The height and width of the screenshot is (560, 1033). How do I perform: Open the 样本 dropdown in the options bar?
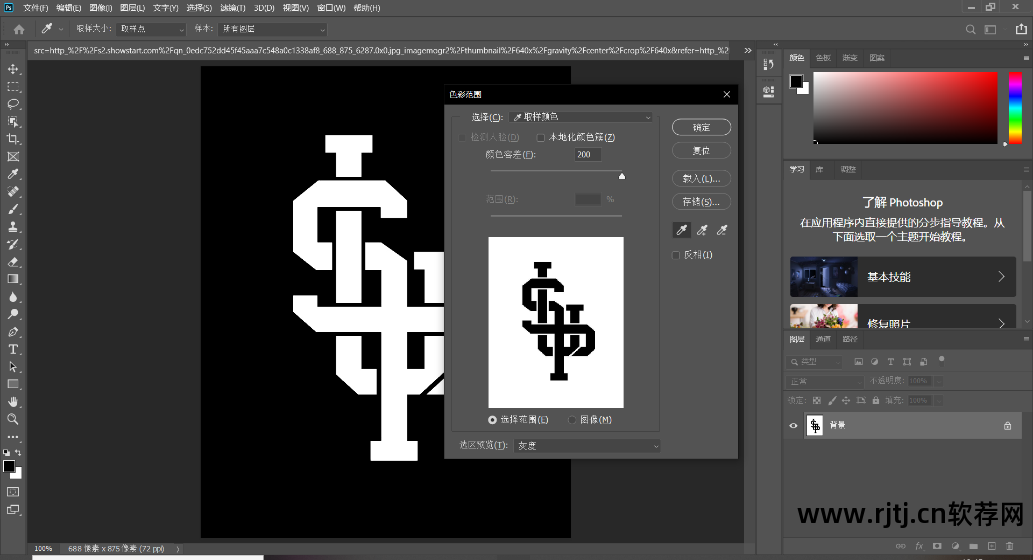273,29
